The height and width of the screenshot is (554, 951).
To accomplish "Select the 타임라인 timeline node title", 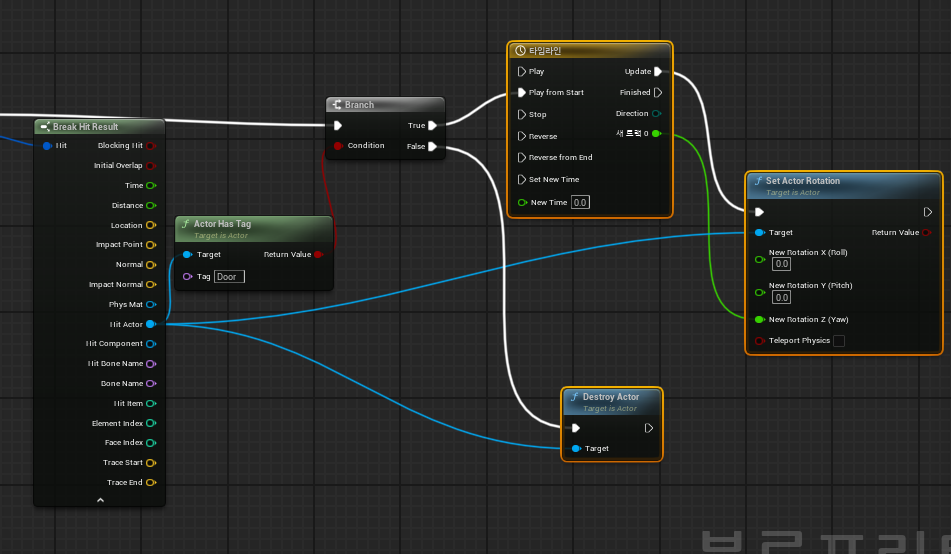I will [x=545, y=51].
